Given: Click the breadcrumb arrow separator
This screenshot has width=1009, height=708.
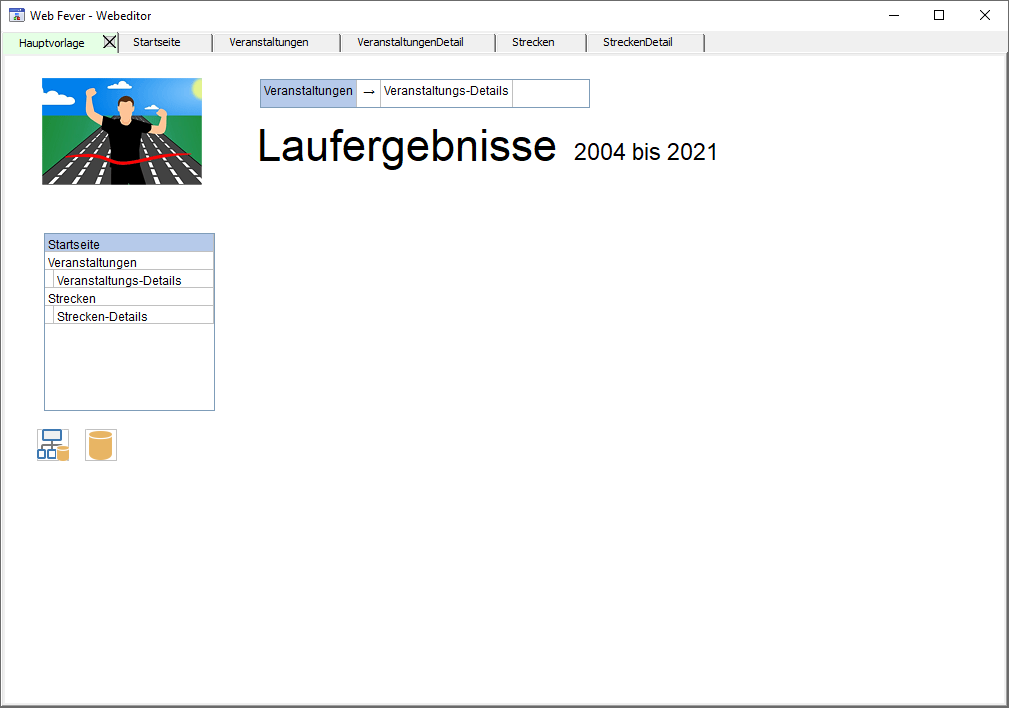Looking at the screenshot, I should 369,92.
